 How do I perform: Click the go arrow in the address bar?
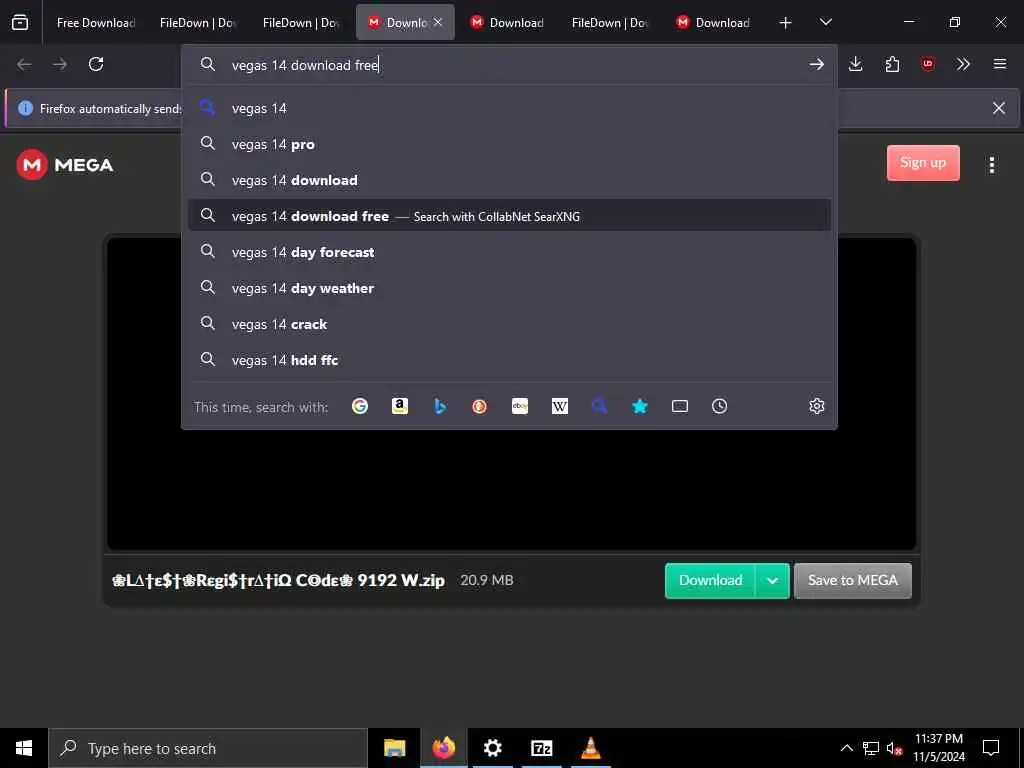click(x=816, y=64)
